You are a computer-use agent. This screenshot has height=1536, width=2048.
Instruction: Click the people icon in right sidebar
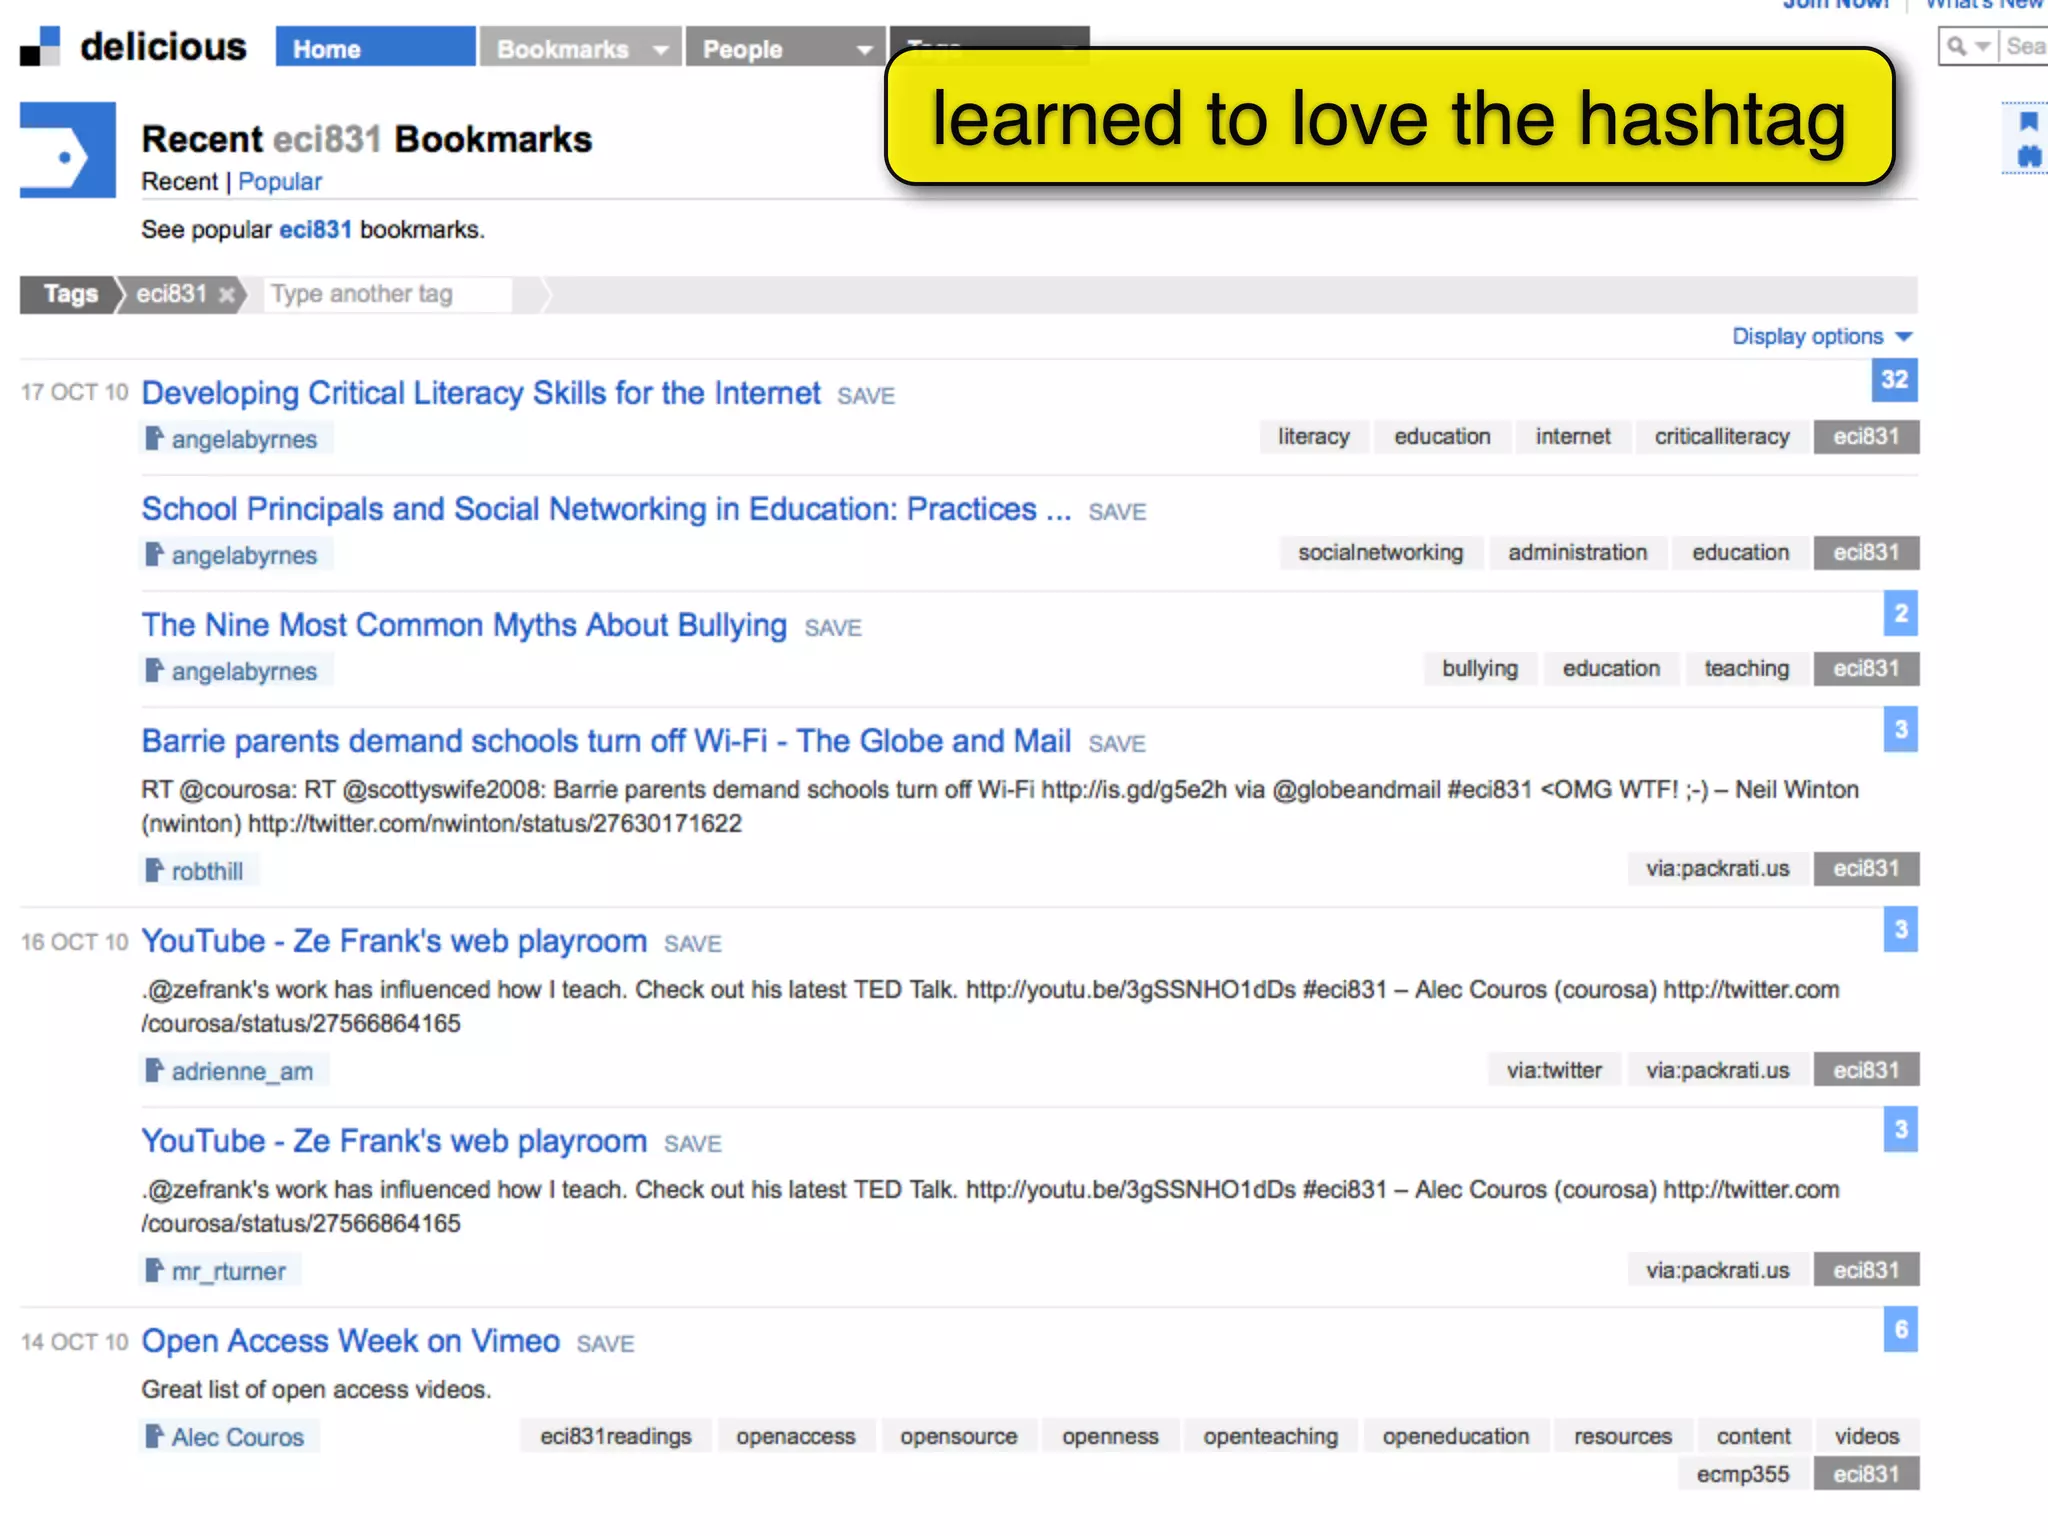2029,156
